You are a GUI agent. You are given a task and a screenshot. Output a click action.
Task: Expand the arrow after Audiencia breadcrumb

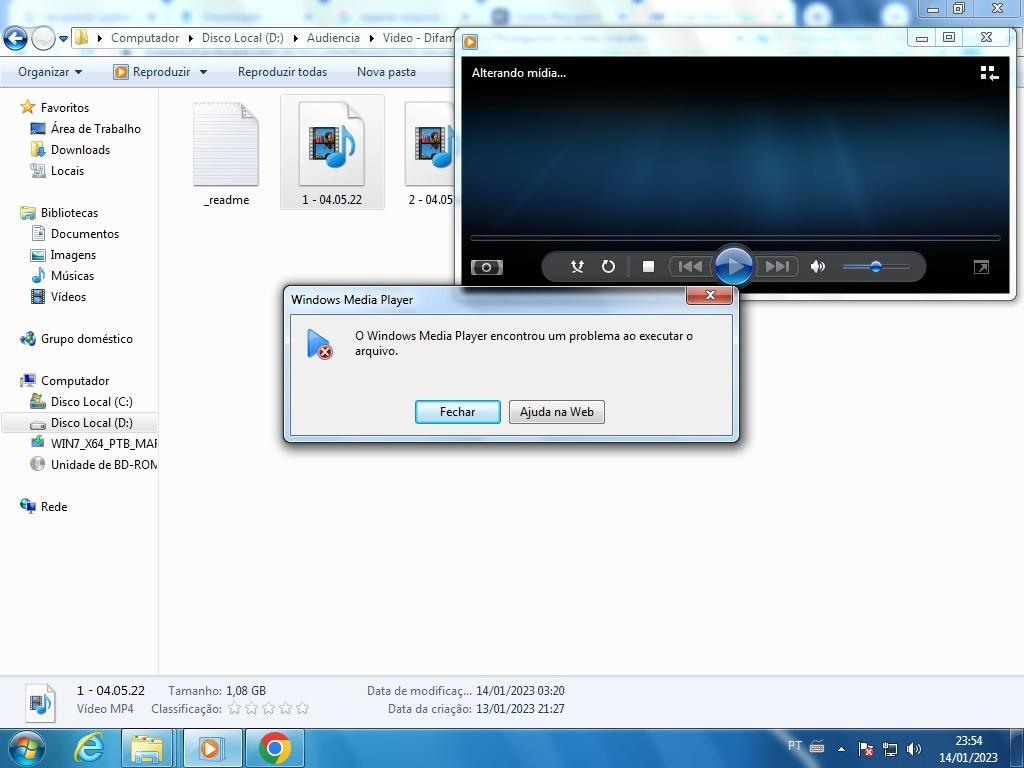pos(372,38)
